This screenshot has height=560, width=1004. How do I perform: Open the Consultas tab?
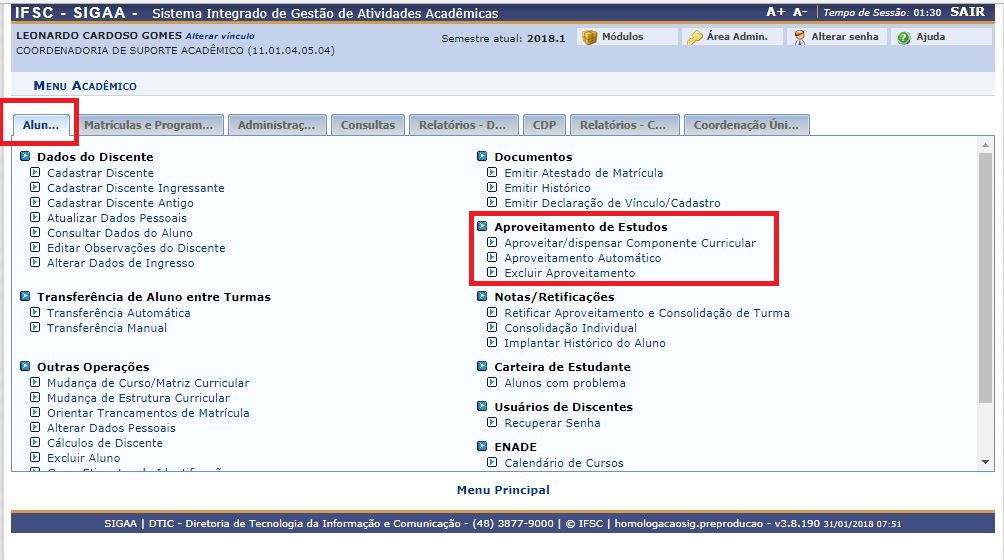(367, 125)
